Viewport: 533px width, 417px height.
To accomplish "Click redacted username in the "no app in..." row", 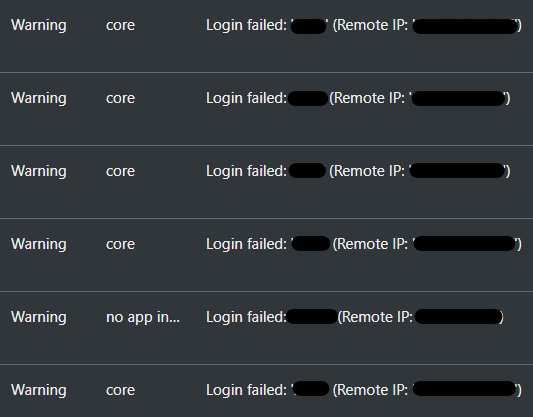I will 312,316.
